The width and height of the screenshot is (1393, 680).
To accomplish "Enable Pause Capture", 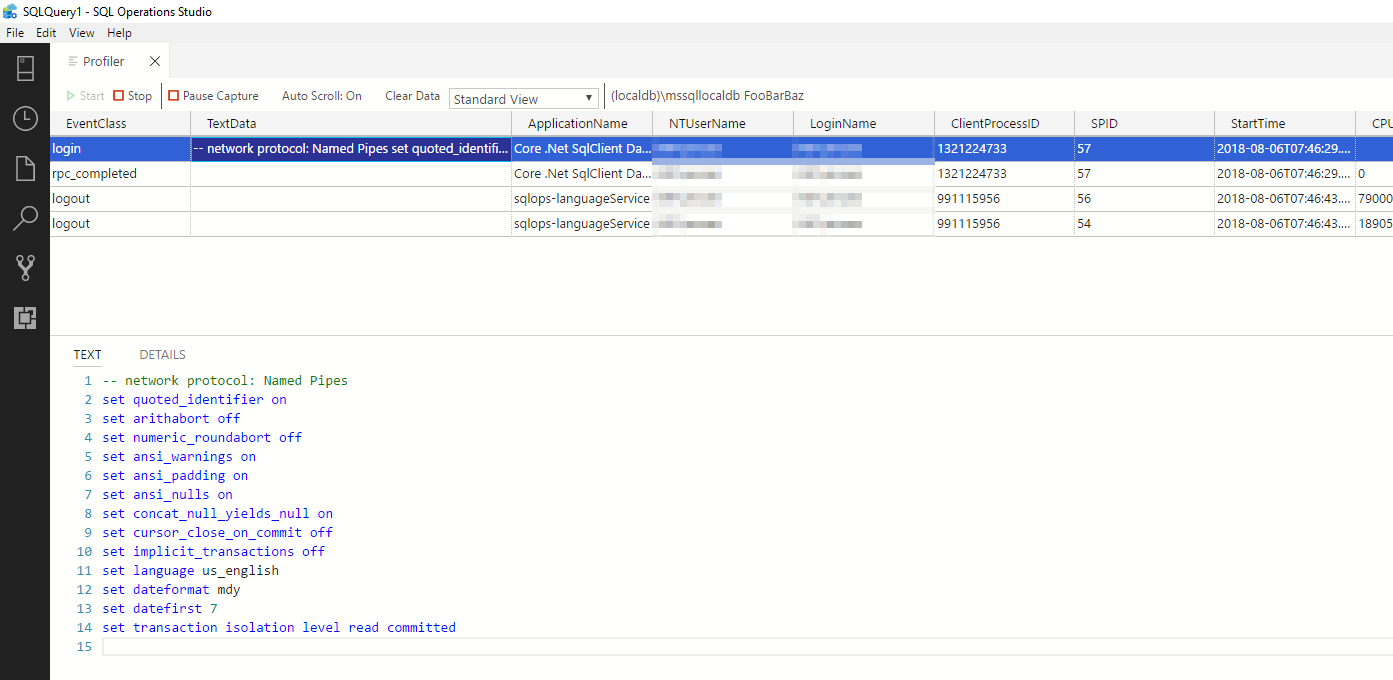I will click(213, 95).
